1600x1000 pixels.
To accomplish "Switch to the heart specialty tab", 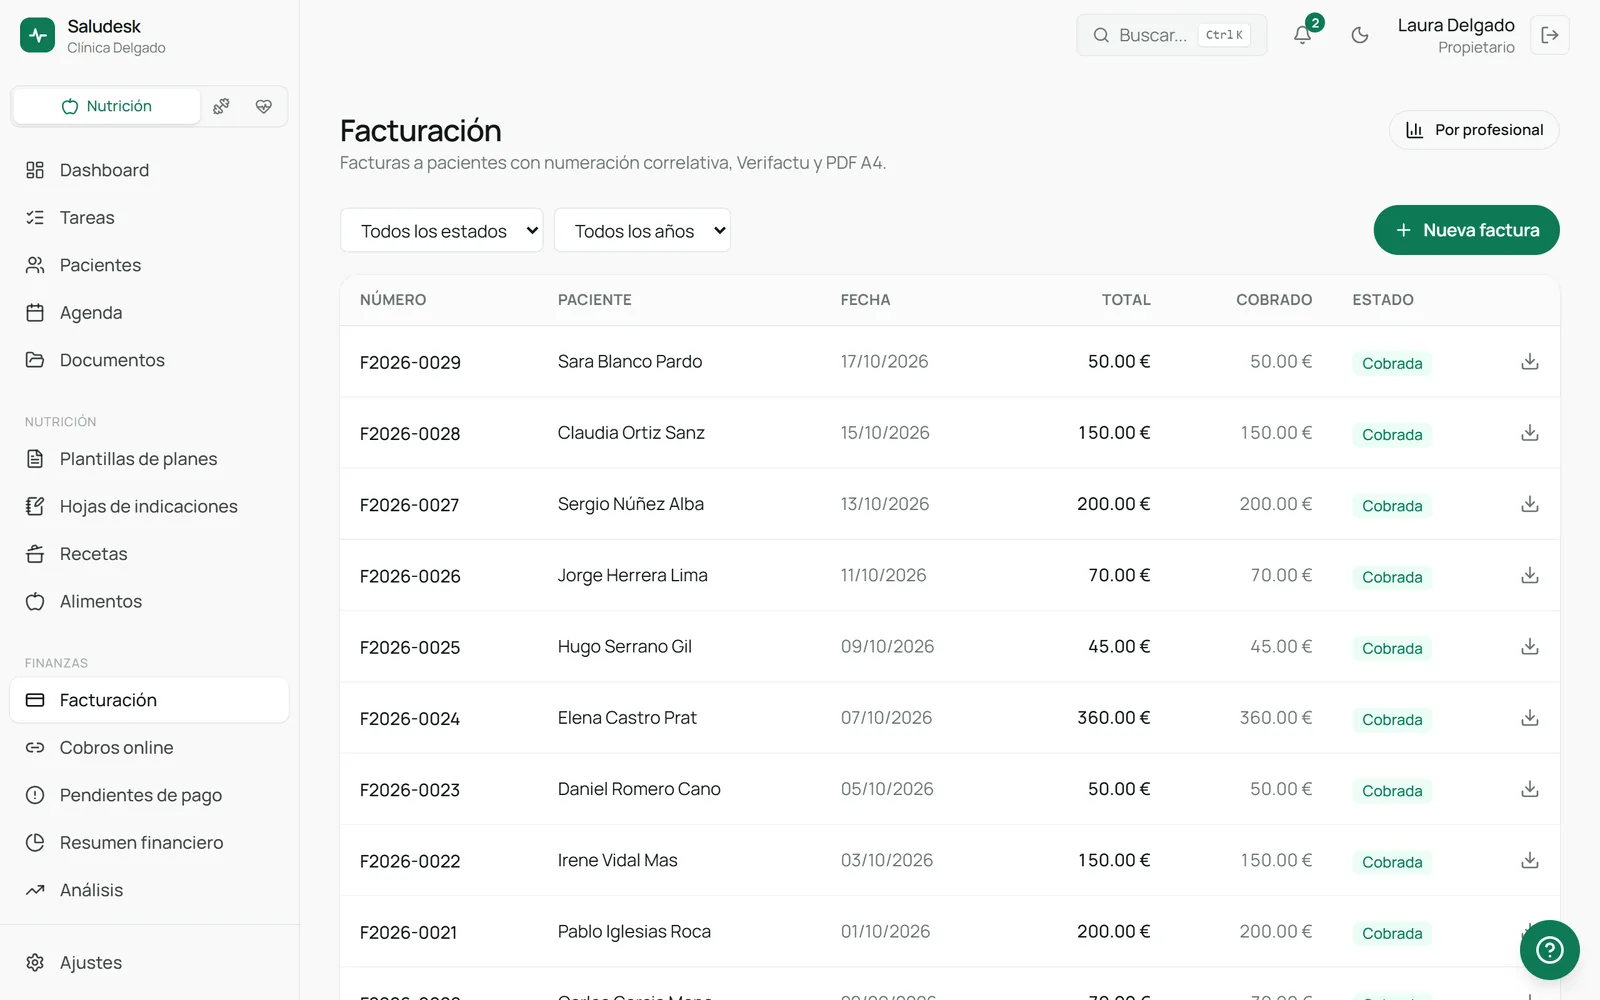I will pyautogui.click(x=264, y=106).
